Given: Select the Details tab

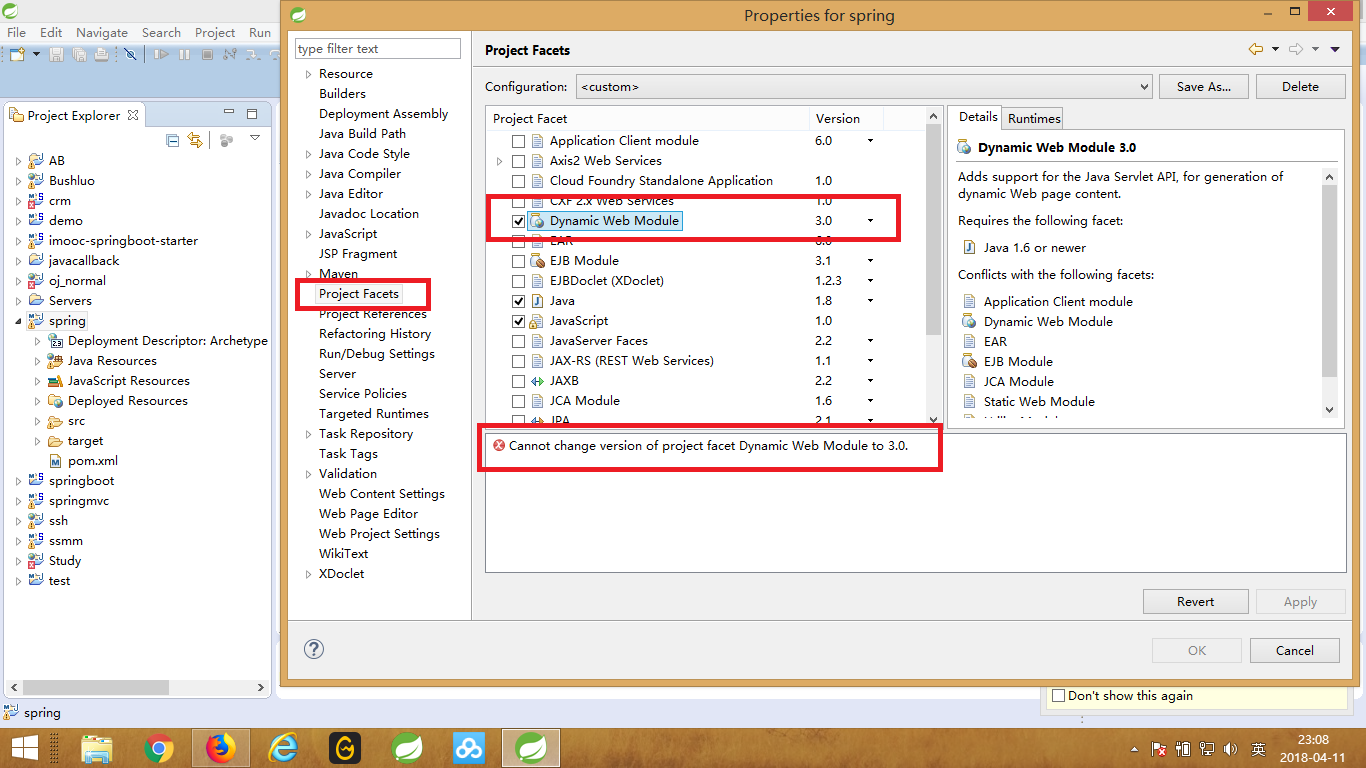Looking at the screenshot, I should [x=977, y=117].
